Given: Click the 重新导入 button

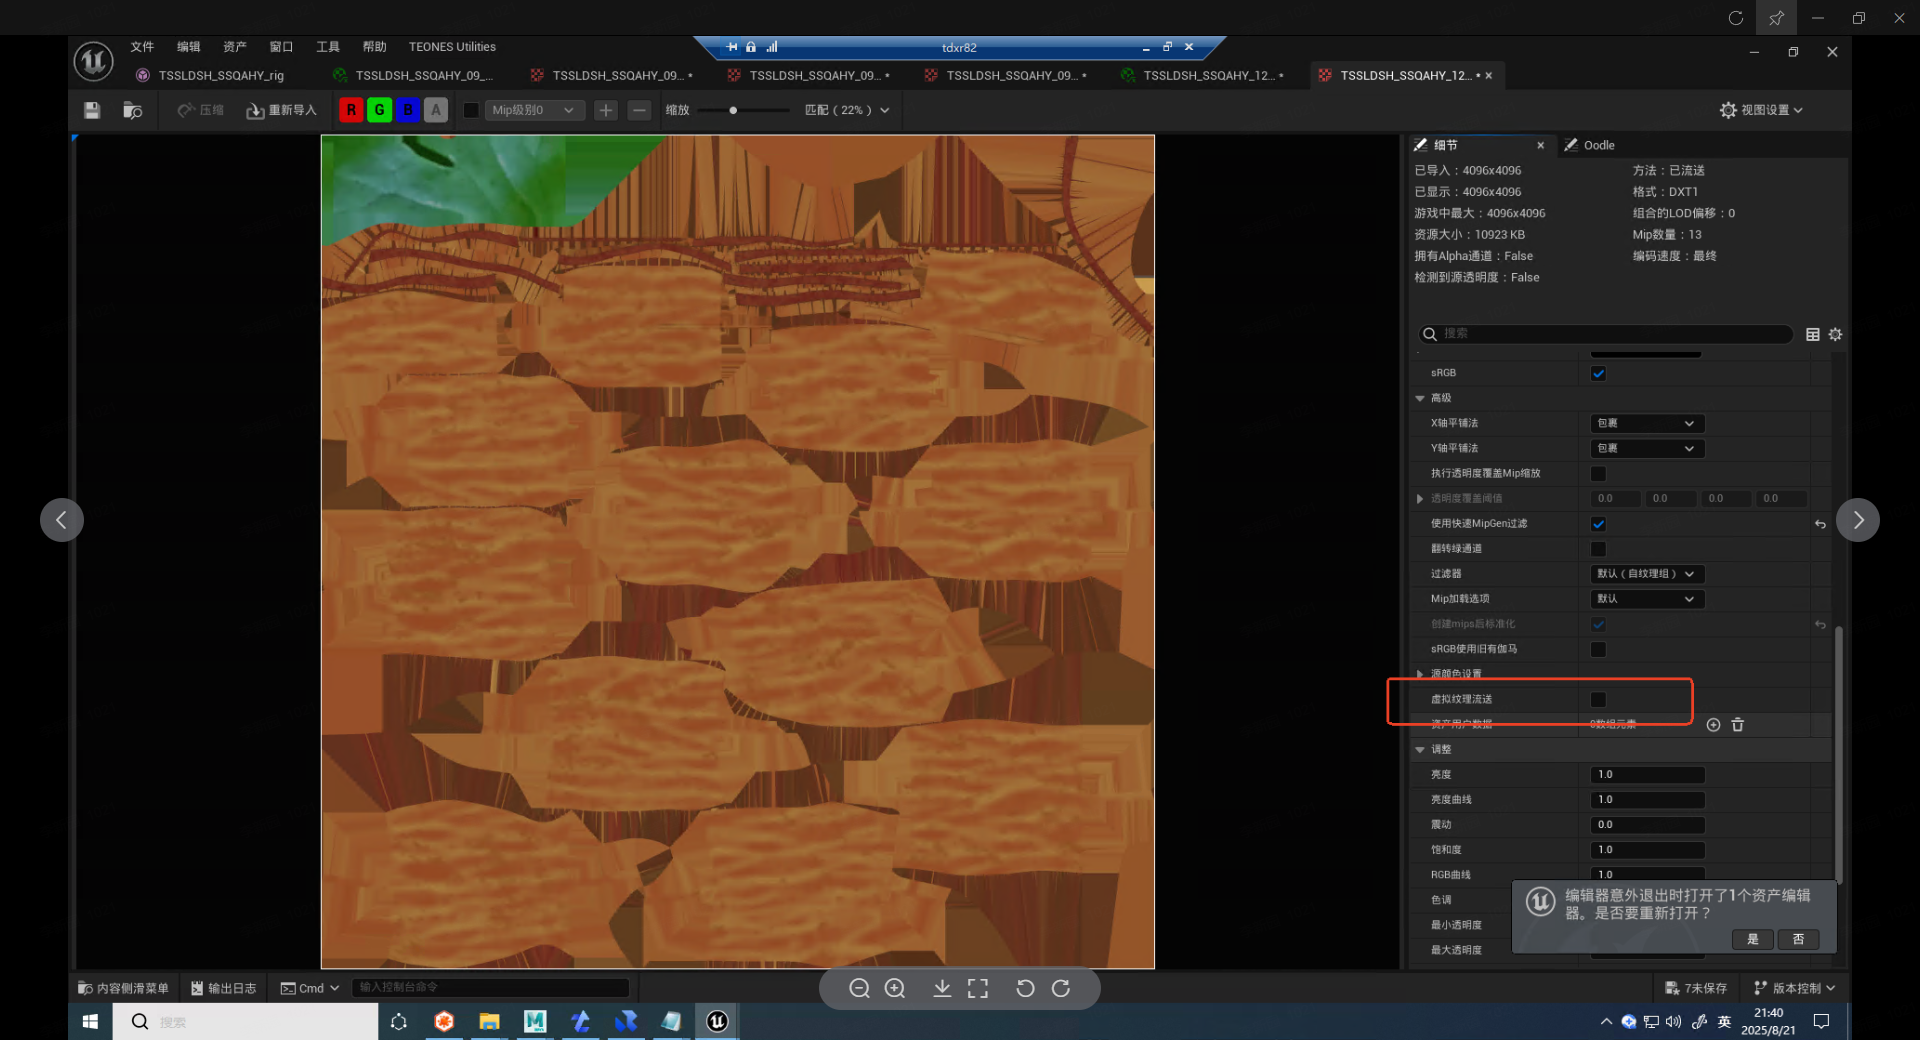Looking at the screenshot, I should click(281, 110).
